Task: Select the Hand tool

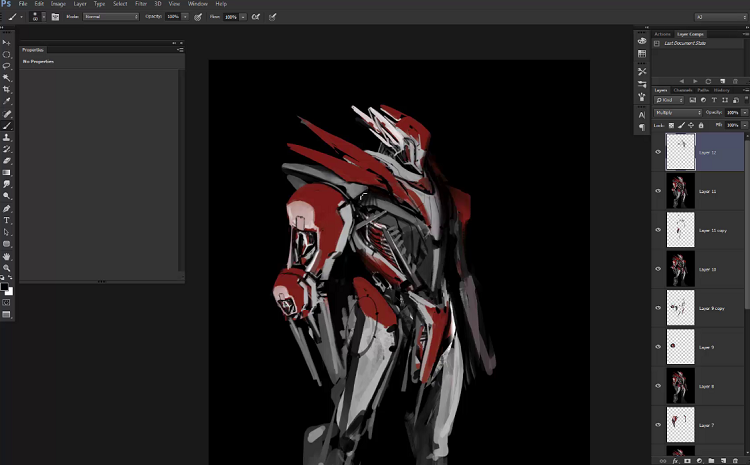Action: 6,256
